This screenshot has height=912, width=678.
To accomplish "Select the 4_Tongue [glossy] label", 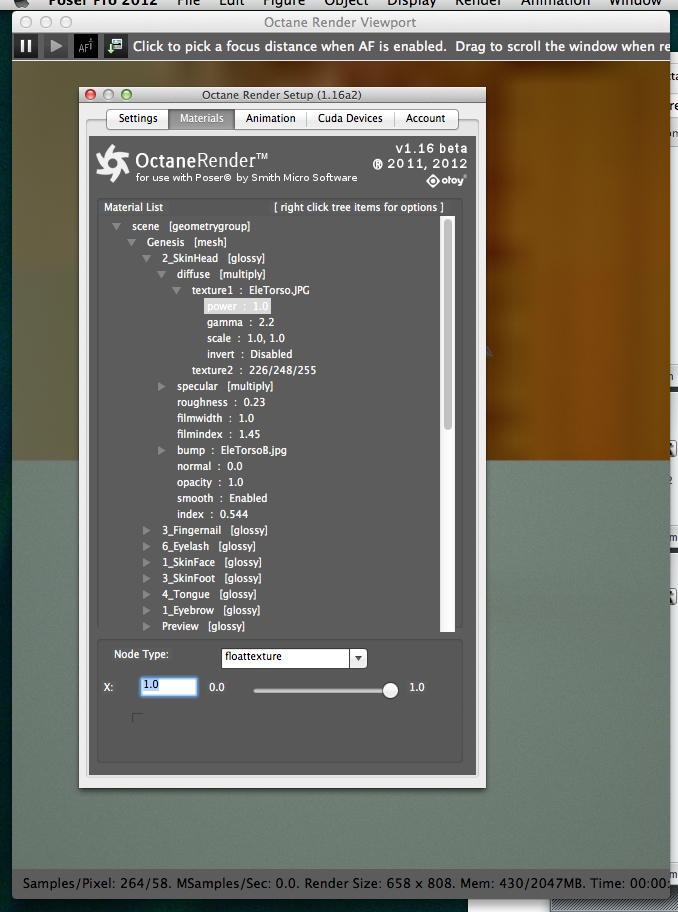I will 209,594.
